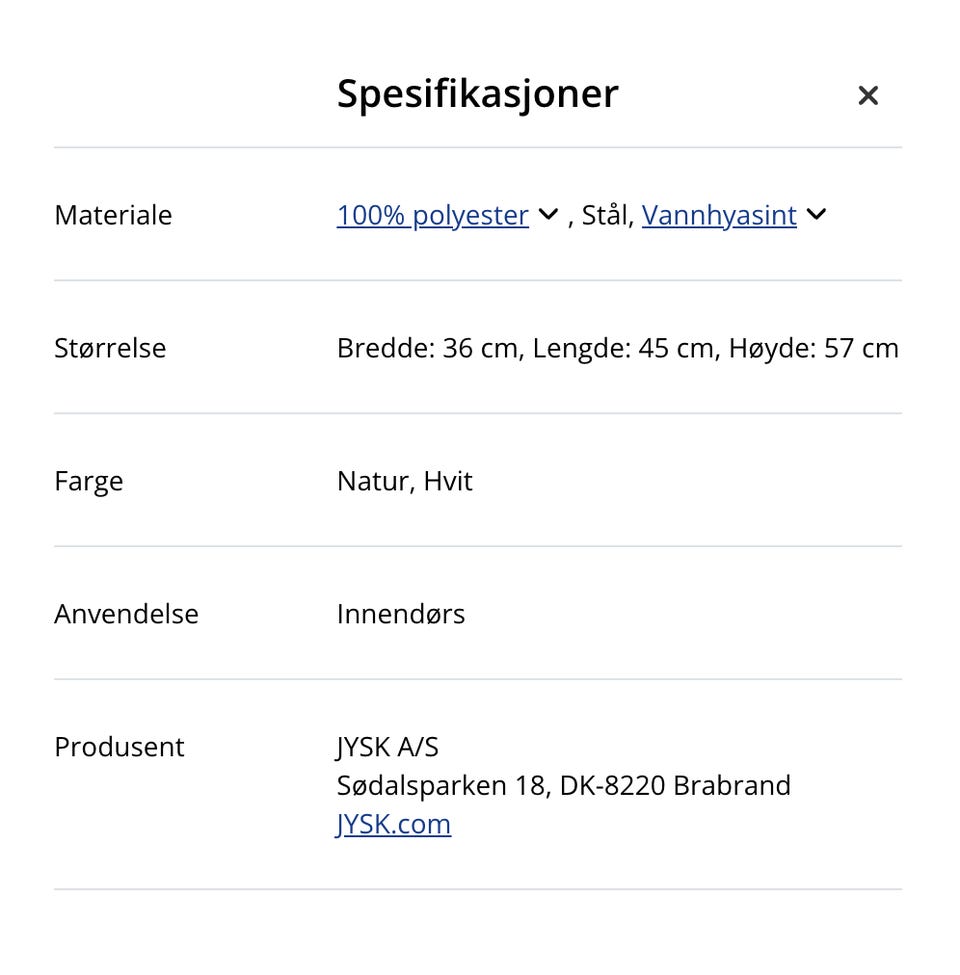Image resolution: width=960 pixels, height=975 pixels.
Task: Click the Stål material text
Action: click(607, 215)
